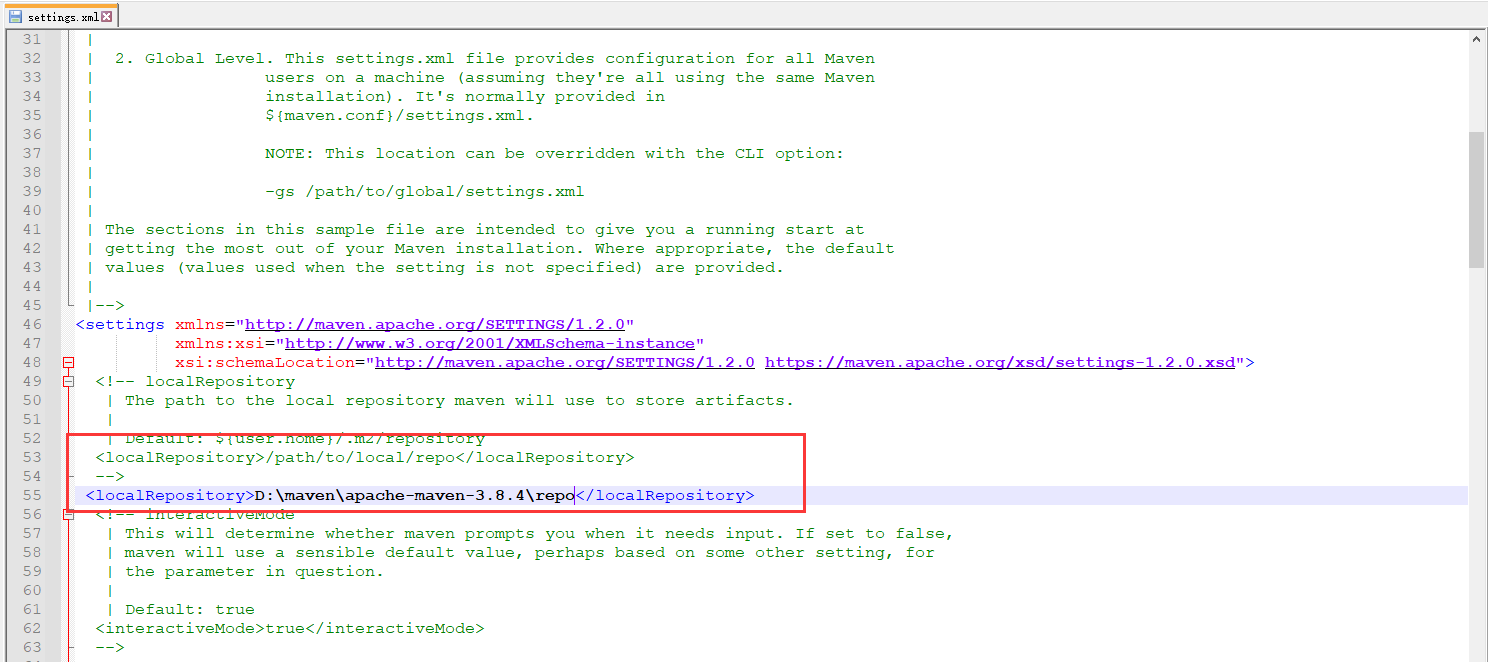
Task: Click the closing </localRepository> tag on line 55
Action: [x=665, y=495]
